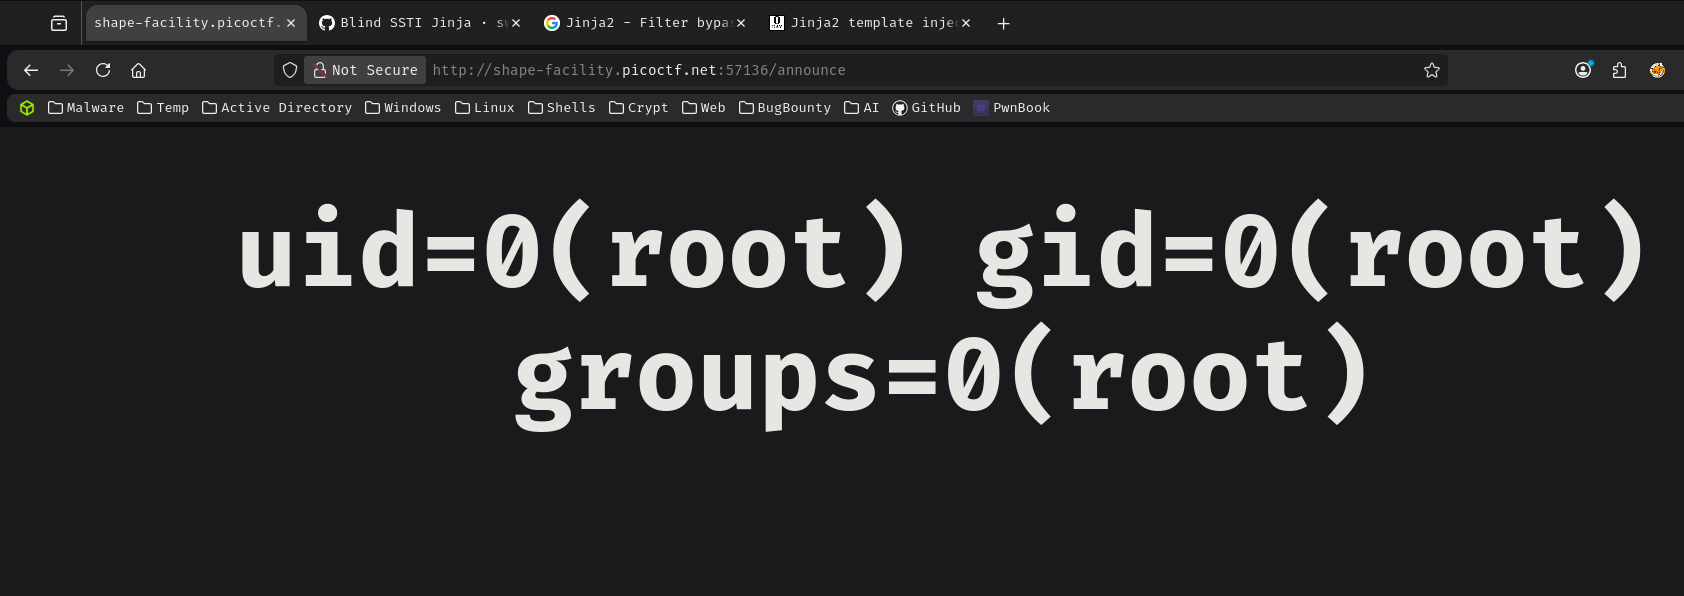Expand the Malware bookmarks folder
The width and height of the screenshot is (1684, 596).
click(86, 108)
